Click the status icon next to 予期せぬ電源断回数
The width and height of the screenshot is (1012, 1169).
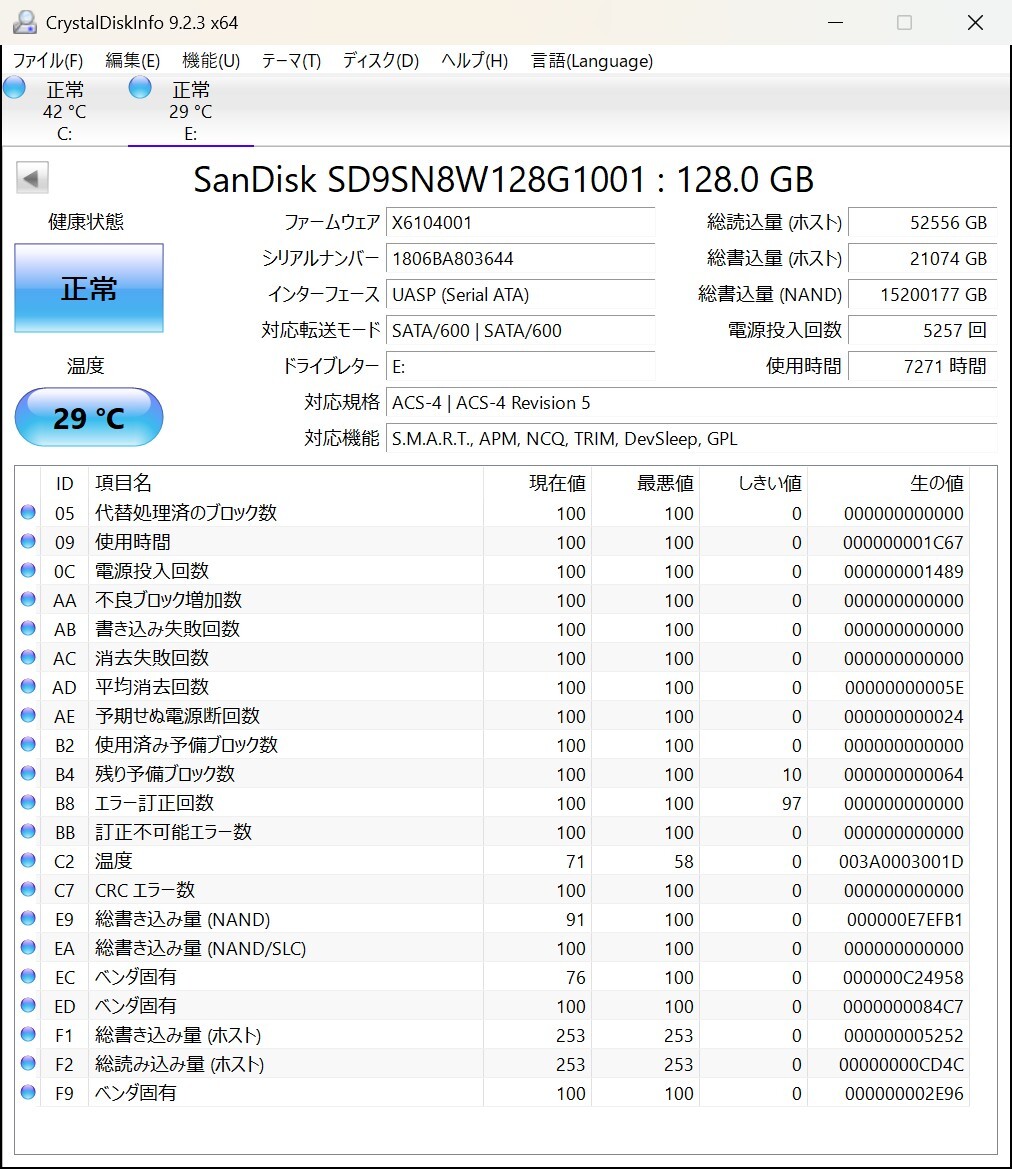coord(28,716)
